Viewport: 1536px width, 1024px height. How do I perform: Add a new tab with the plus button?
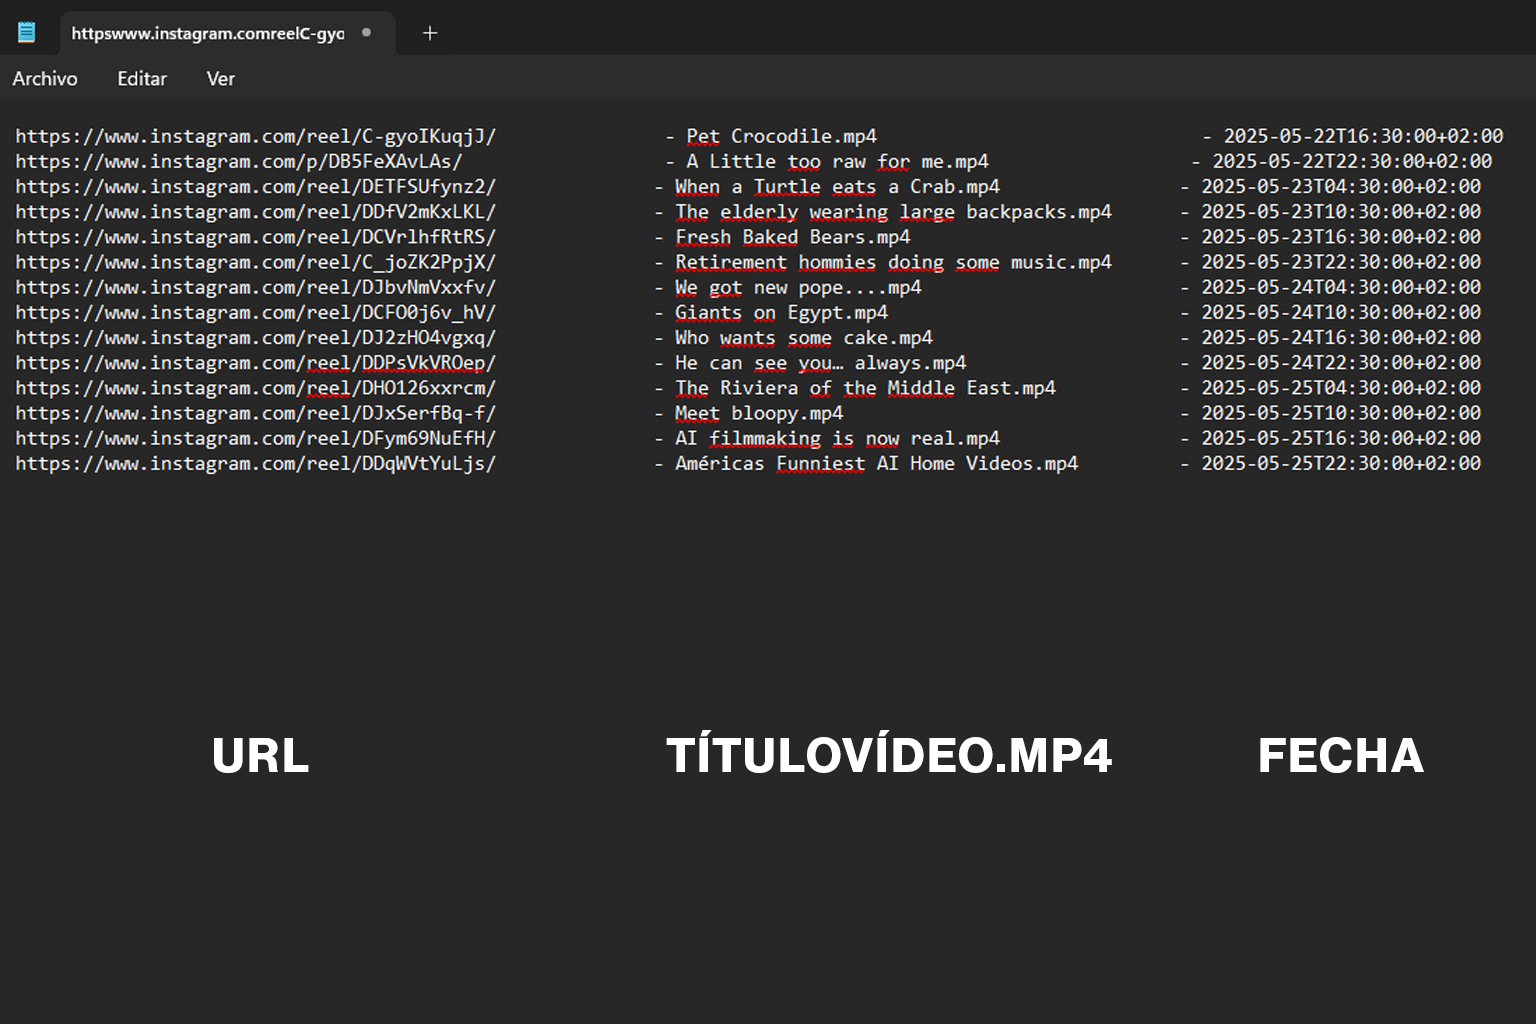(x=430, y=33)
